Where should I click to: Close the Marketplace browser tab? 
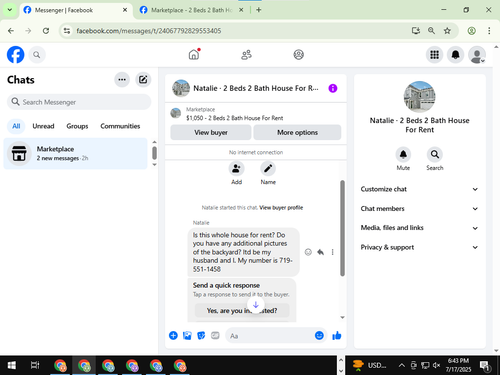pos(241,10)
